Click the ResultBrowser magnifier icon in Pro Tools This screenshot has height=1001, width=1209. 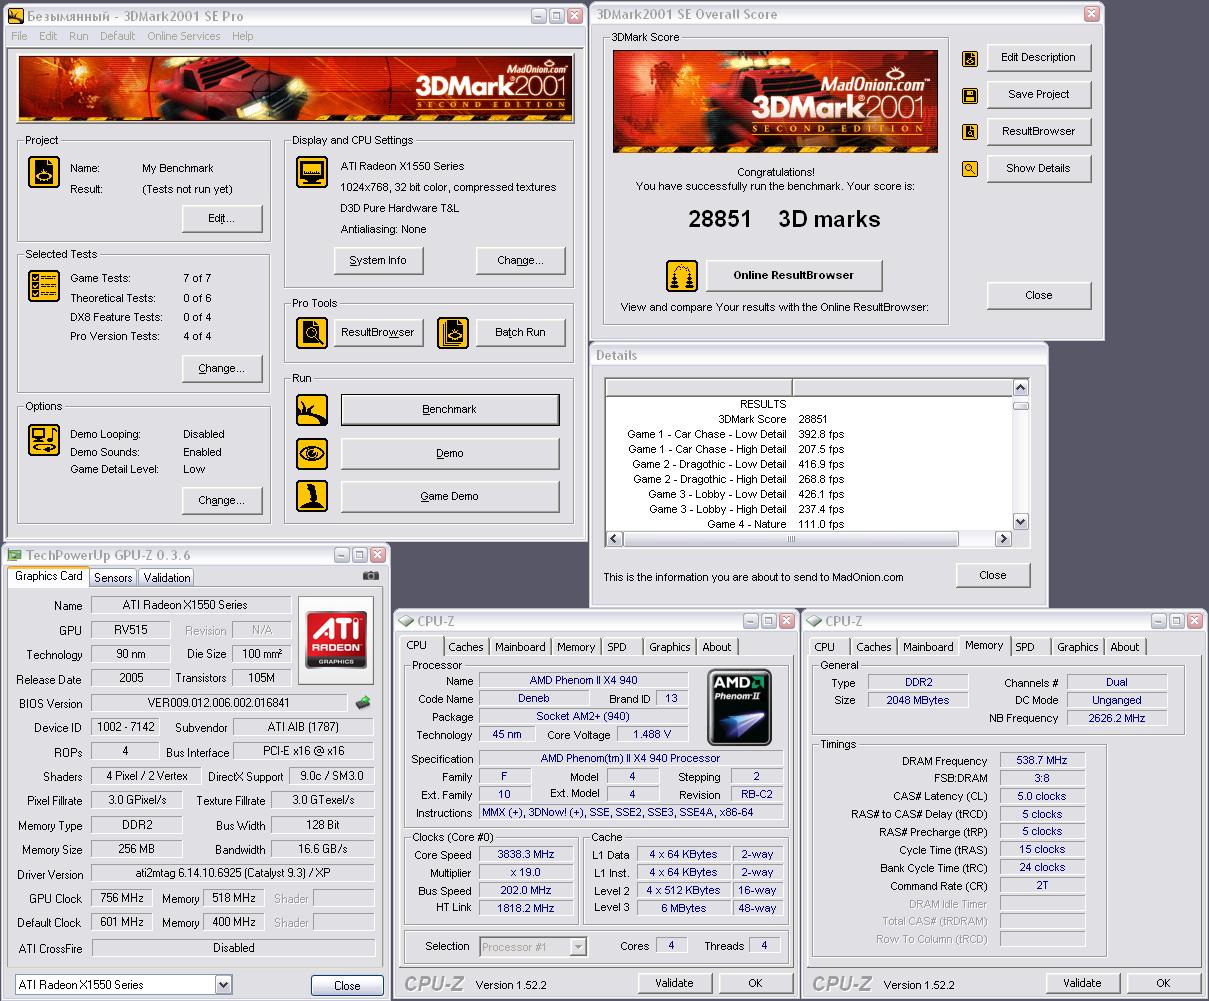pyautogui.click(x=312, y=332)
